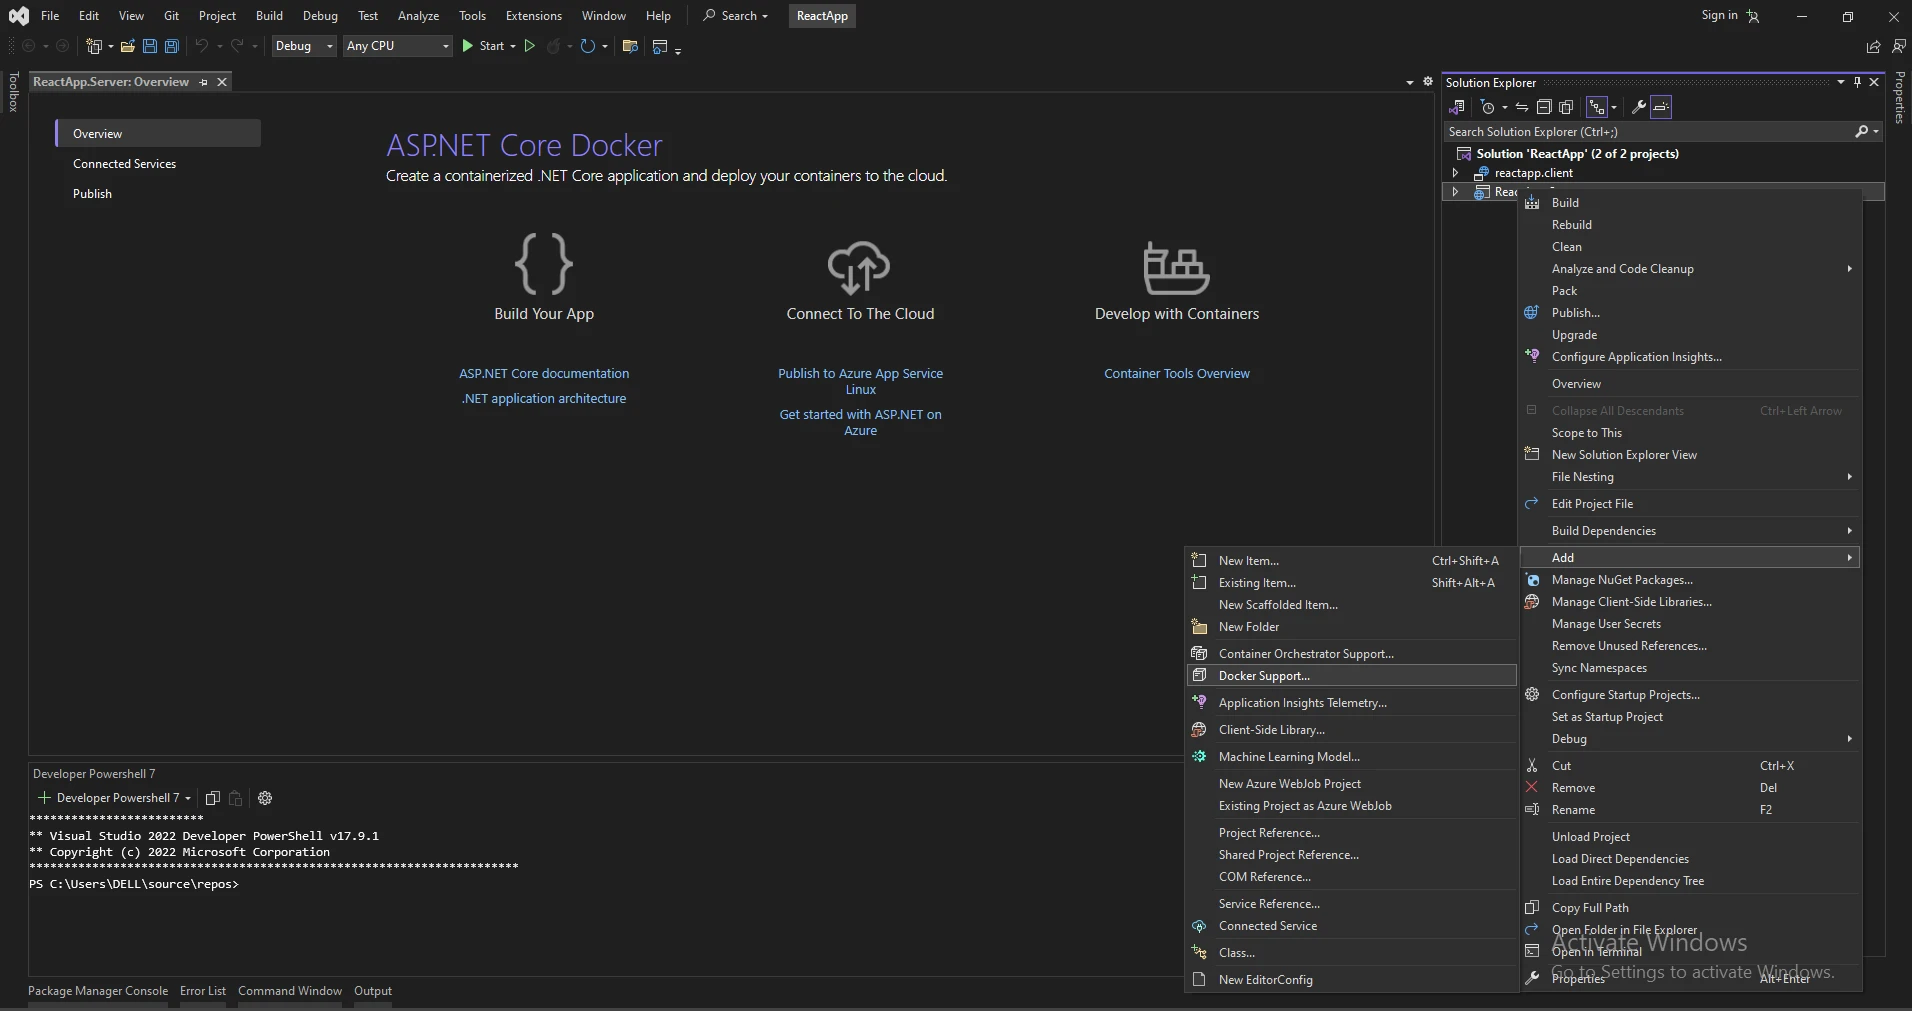
Task: Choose Docker Support in Add submenu
Action: (x=1351, y=676)
